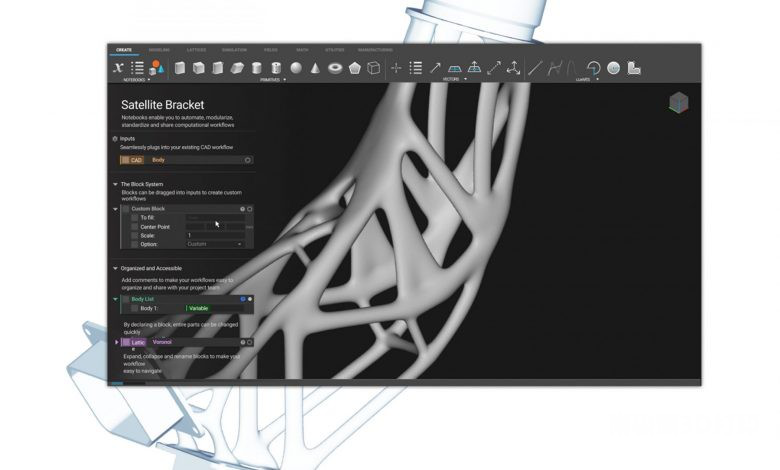
Task: Toggle the Scale checkbox
Action: pyautogui.click(x=134, y=236)
